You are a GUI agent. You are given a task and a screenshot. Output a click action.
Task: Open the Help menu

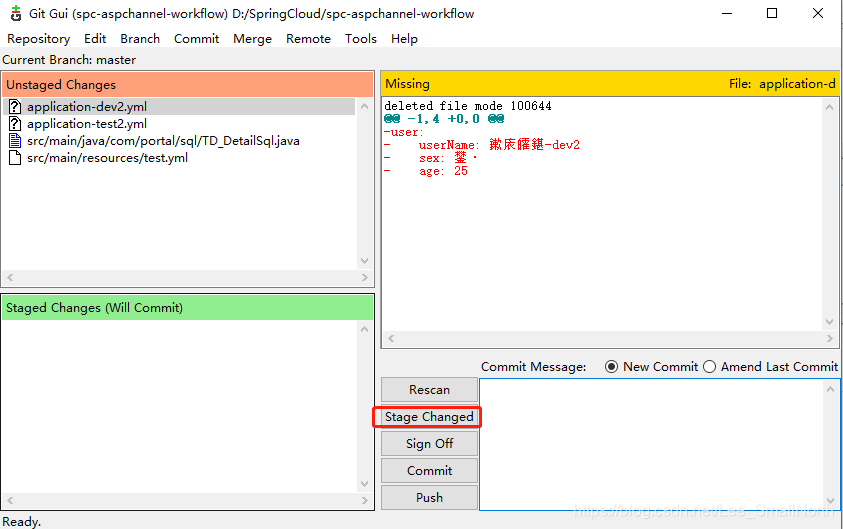(404, 39)
